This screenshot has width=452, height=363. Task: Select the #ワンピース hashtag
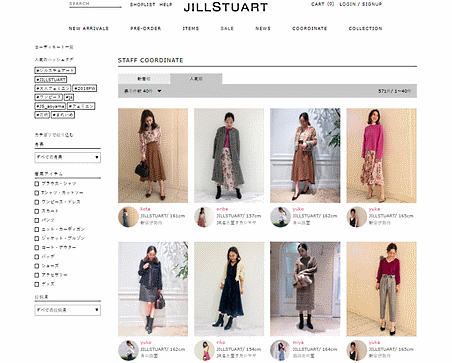click(x=48, y=97)
